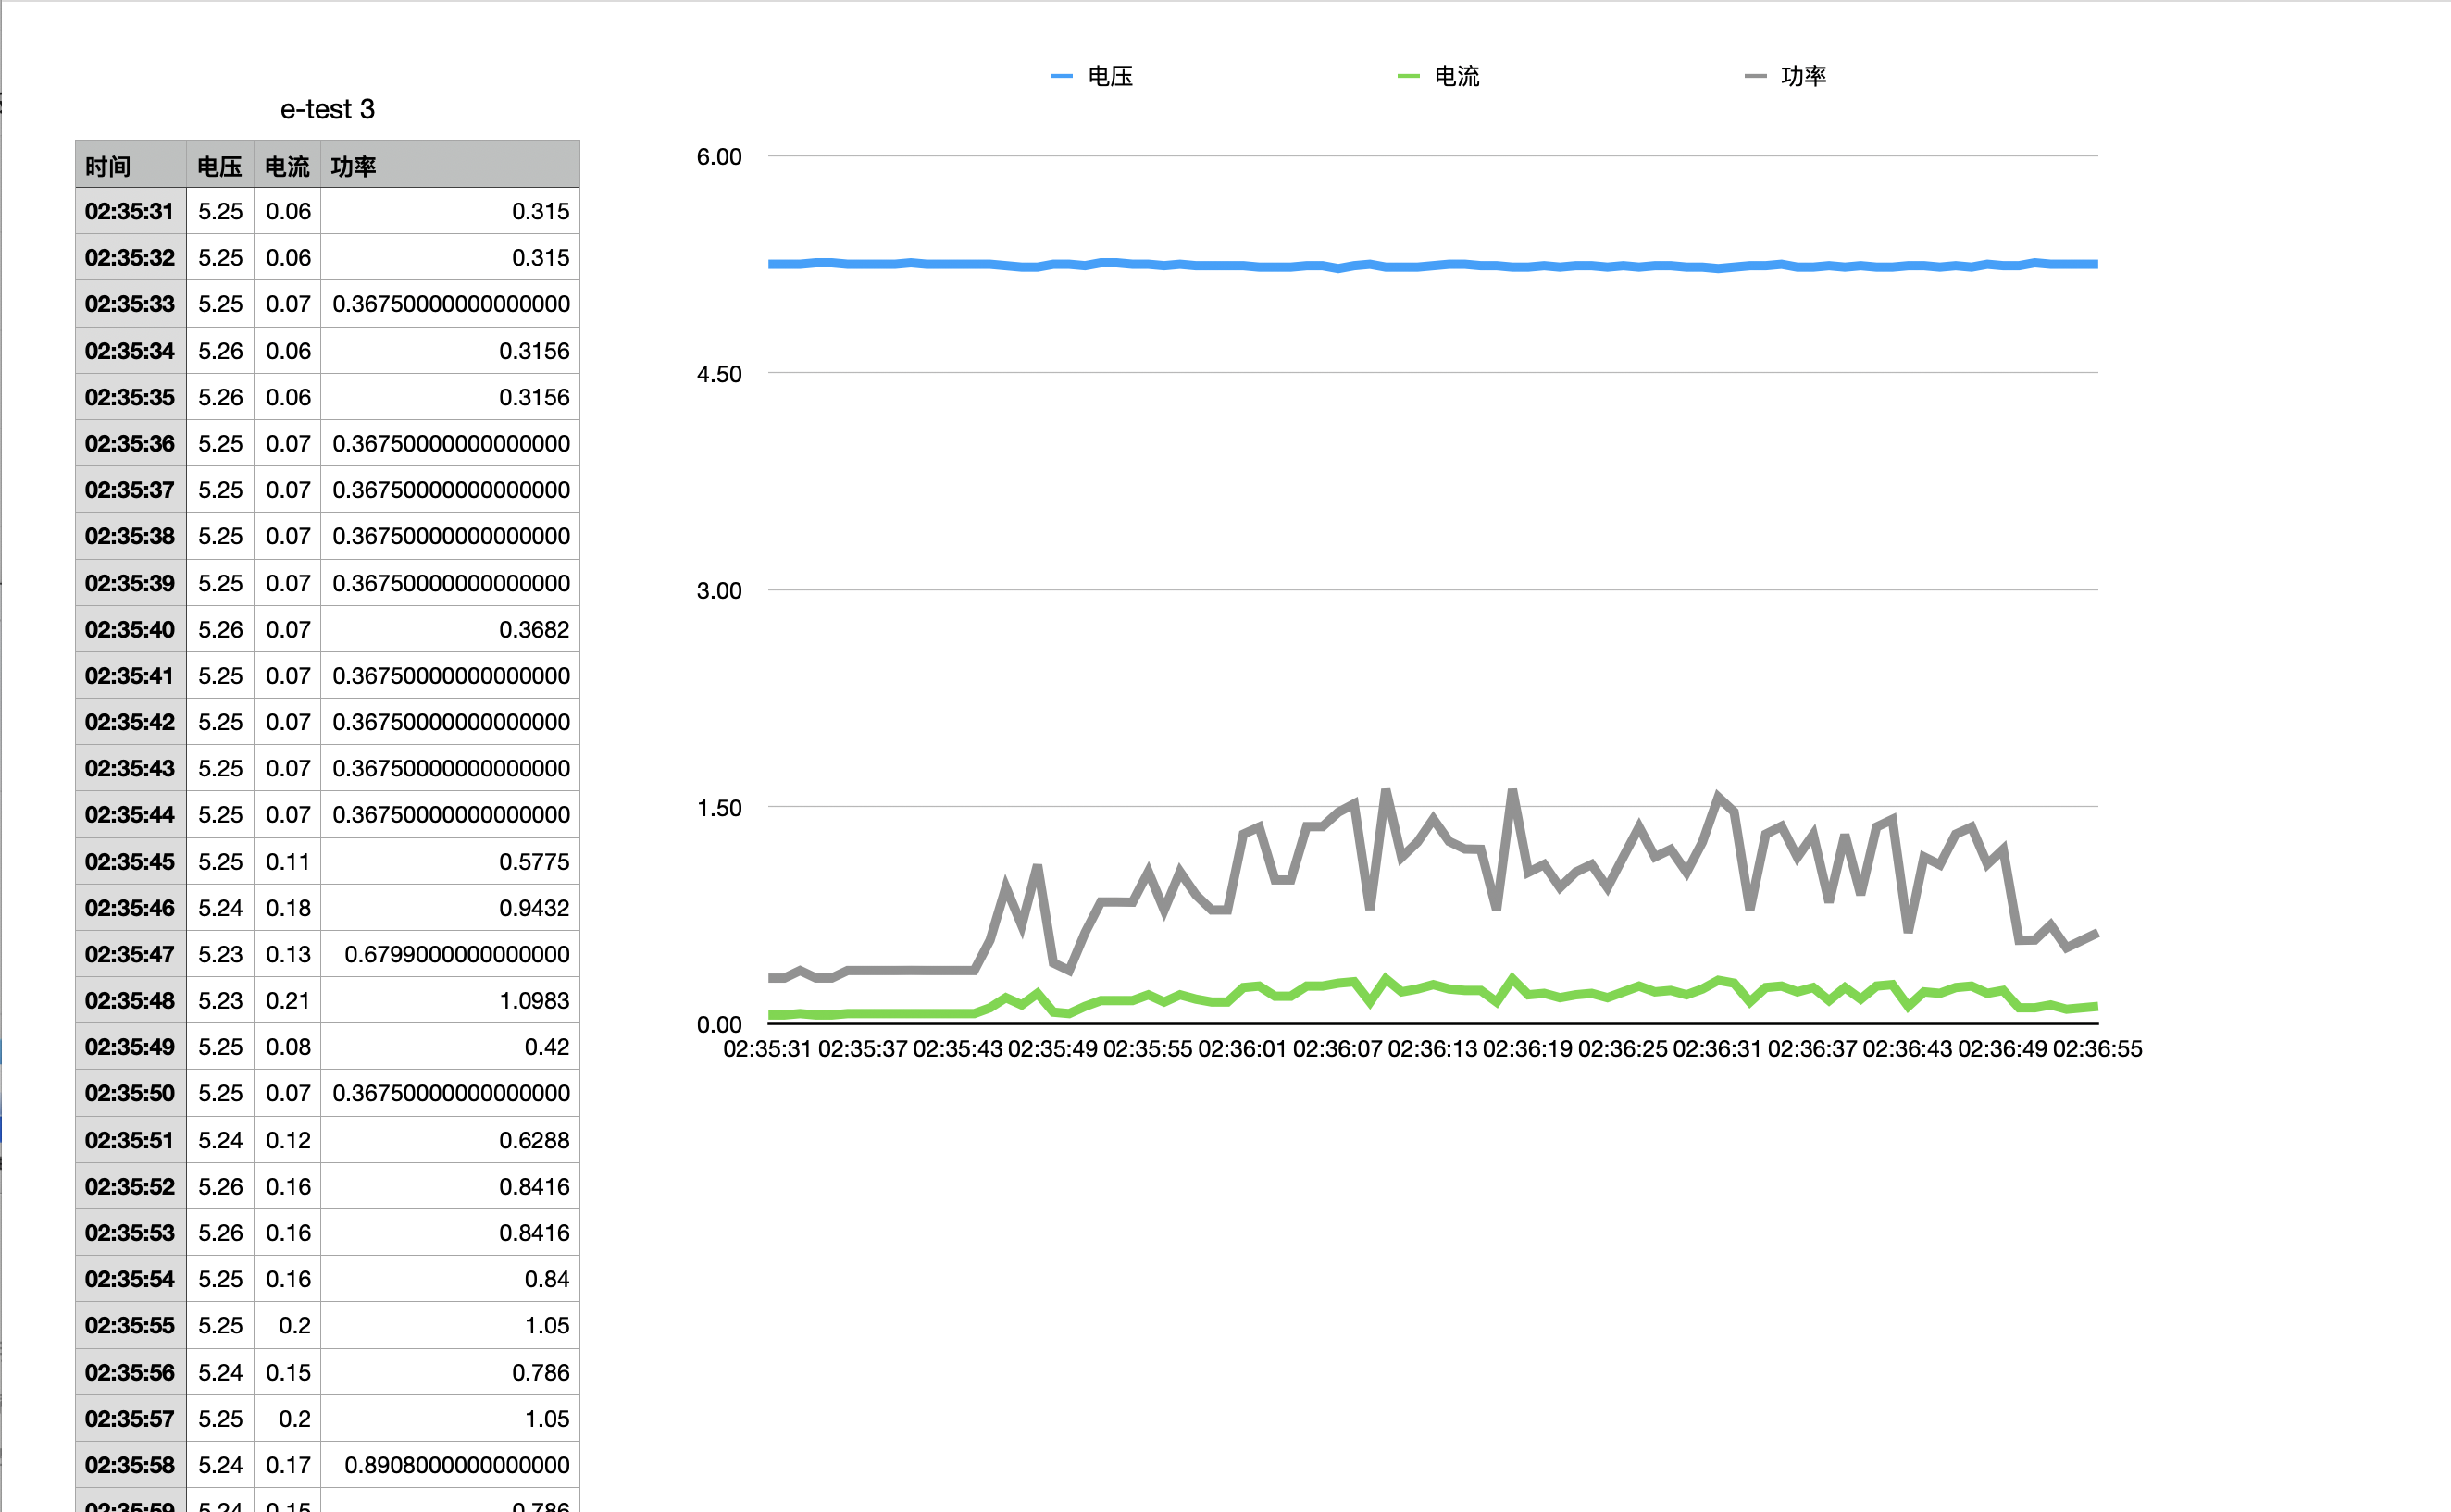Click power cell 0.9432 in row 02:35:46

coord(450,908)
